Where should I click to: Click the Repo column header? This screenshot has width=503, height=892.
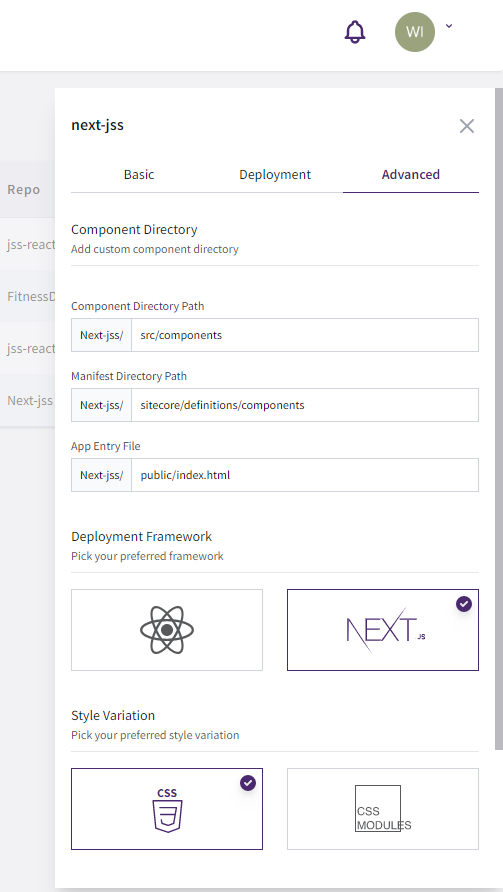tap(24, 189)
